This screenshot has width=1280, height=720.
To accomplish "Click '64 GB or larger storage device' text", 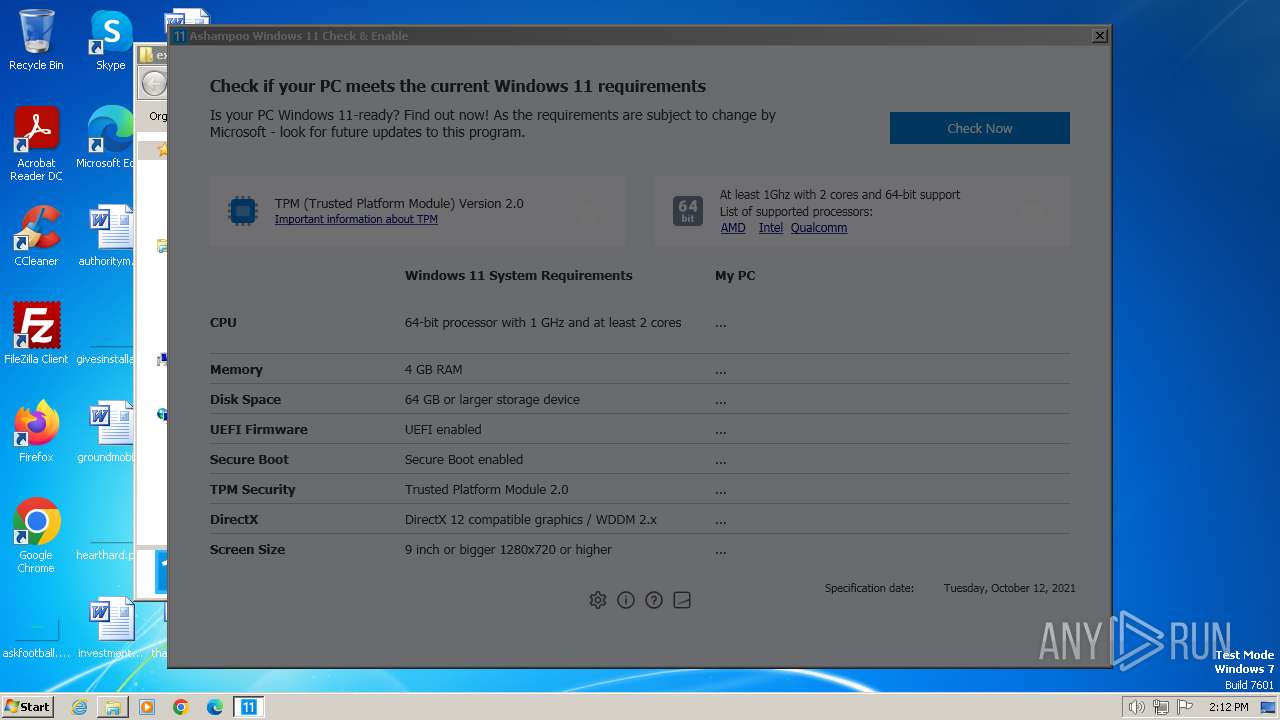I will coord(492,399).
